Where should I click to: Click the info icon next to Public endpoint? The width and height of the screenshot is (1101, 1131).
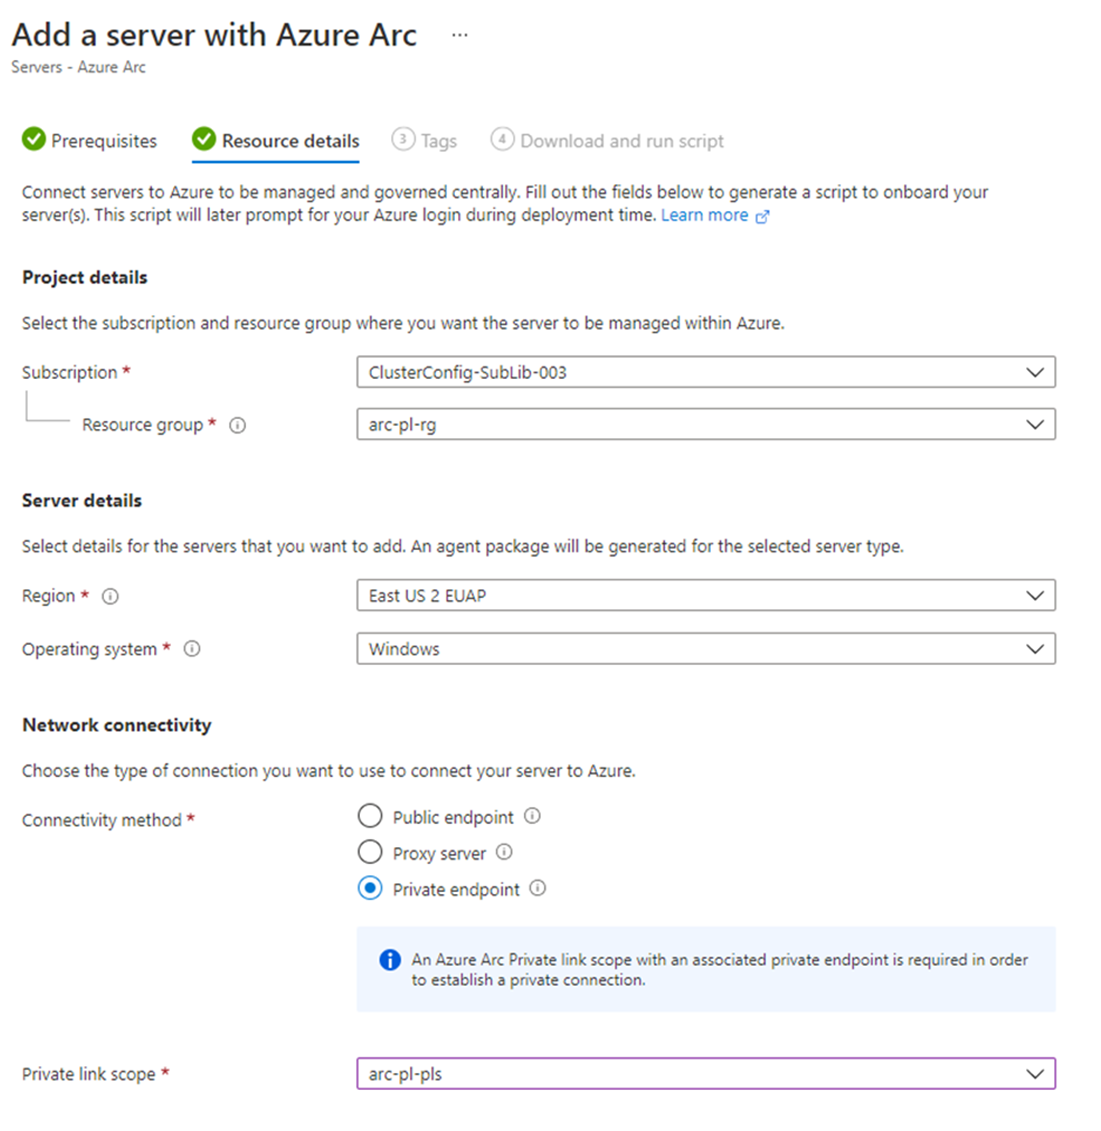(532, 816)
